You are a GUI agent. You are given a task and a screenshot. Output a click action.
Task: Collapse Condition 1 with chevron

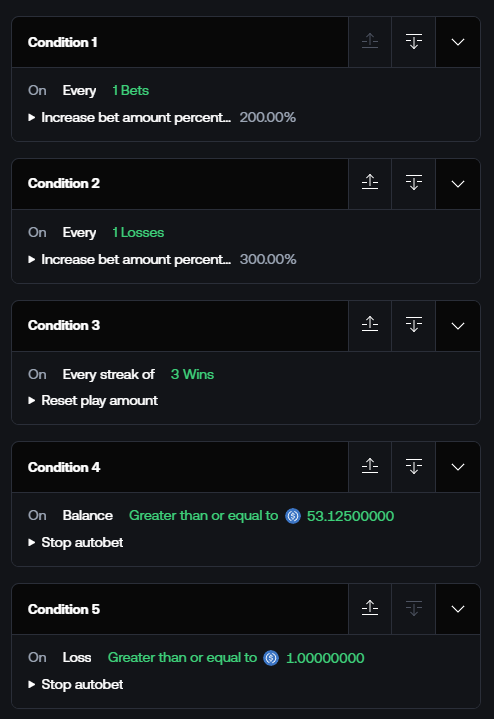[458, 42]
